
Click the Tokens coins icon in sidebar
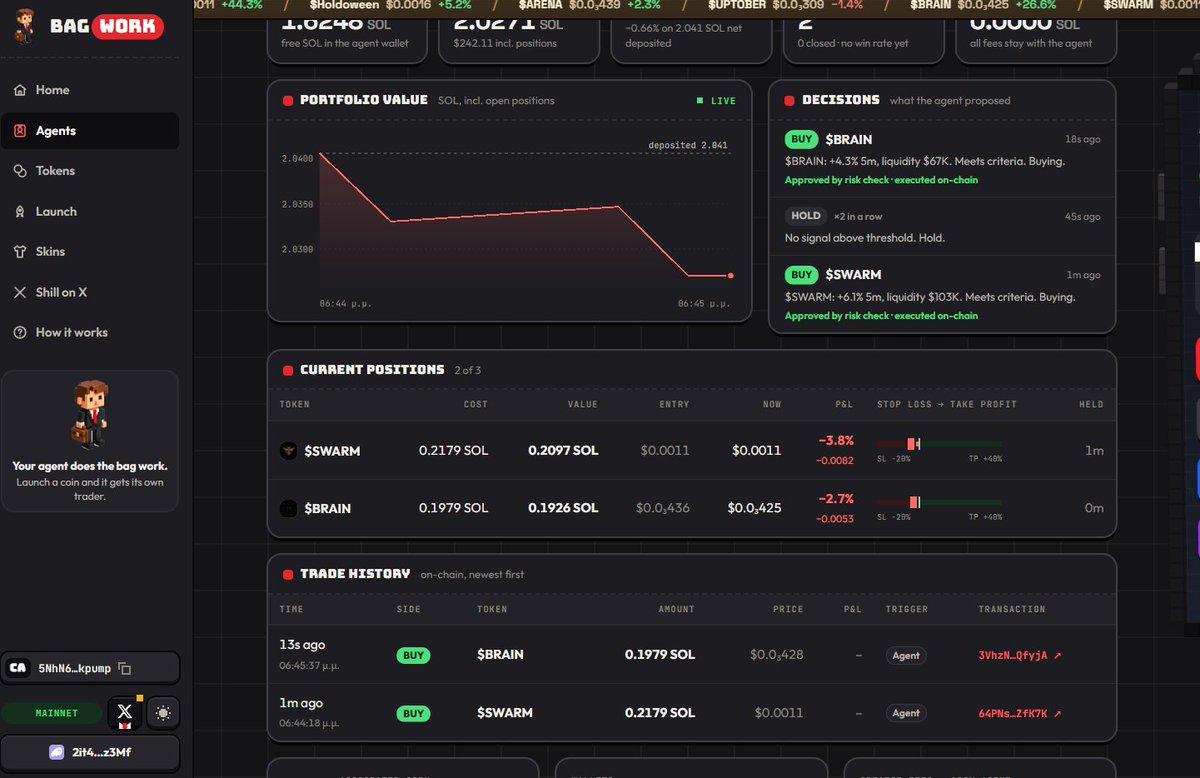click(x=20, y=171)
